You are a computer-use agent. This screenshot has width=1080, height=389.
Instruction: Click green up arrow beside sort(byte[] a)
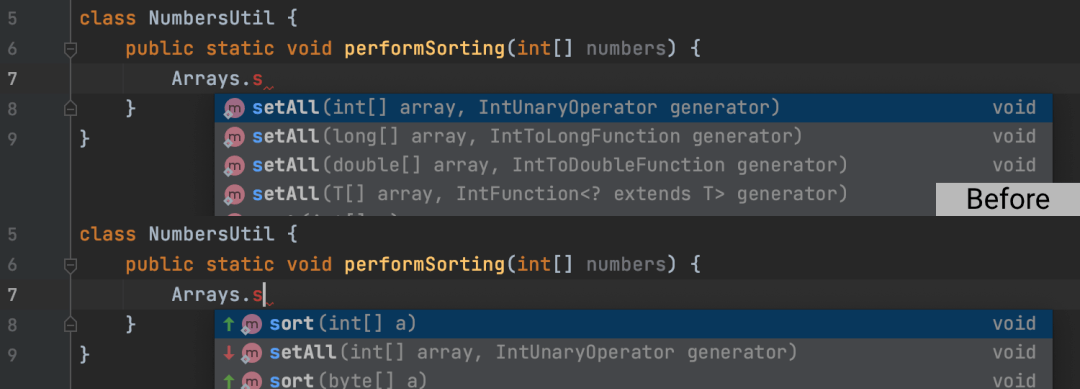(x=229, y=381)
